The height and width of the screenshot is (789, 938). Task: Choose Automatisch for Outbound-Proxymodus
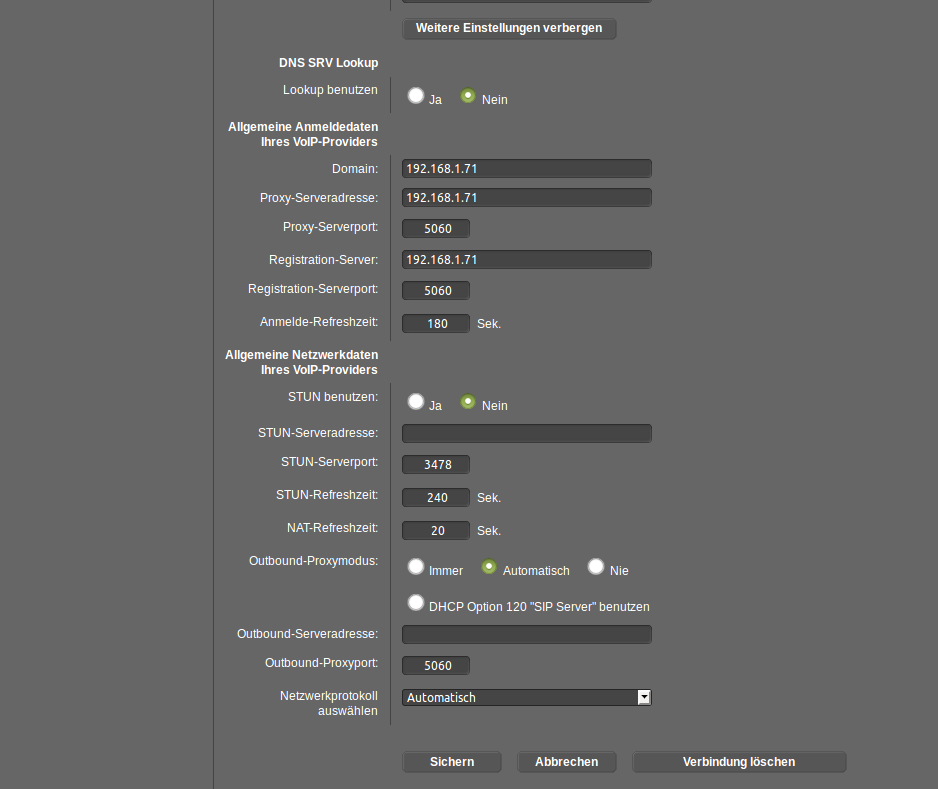point(488,566)
